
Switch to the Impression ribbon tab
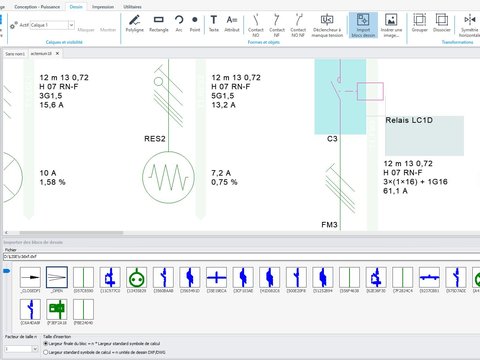(103, 7)
